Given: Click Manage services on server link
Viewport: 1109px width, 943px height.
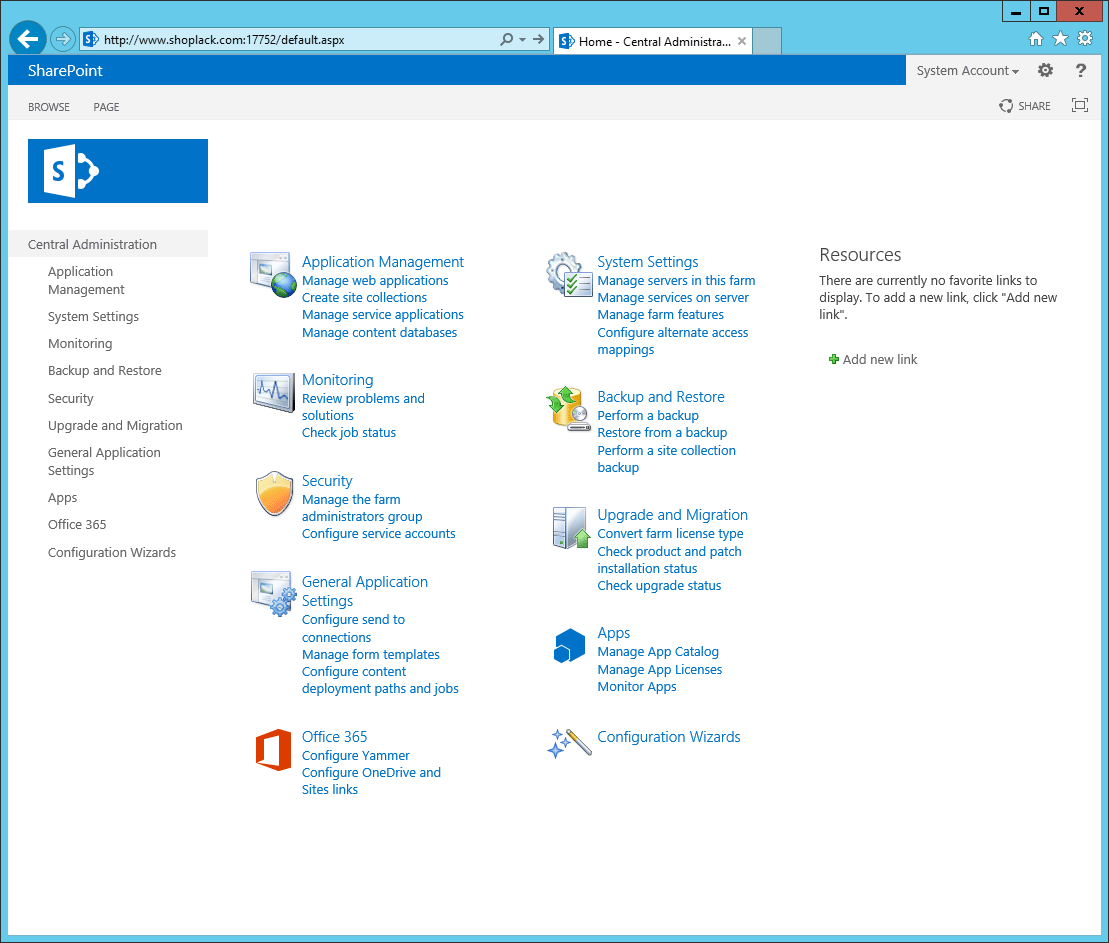Looking at the screenshot, I should (x=673, y=297).
